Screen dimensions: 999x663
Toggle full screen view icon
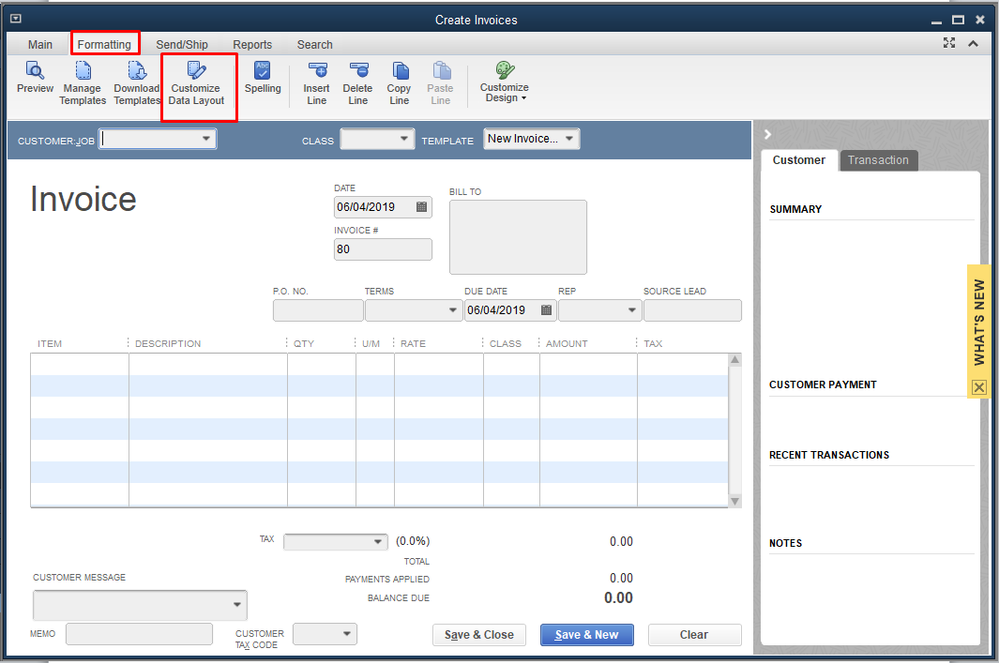(x=949, y=43)
